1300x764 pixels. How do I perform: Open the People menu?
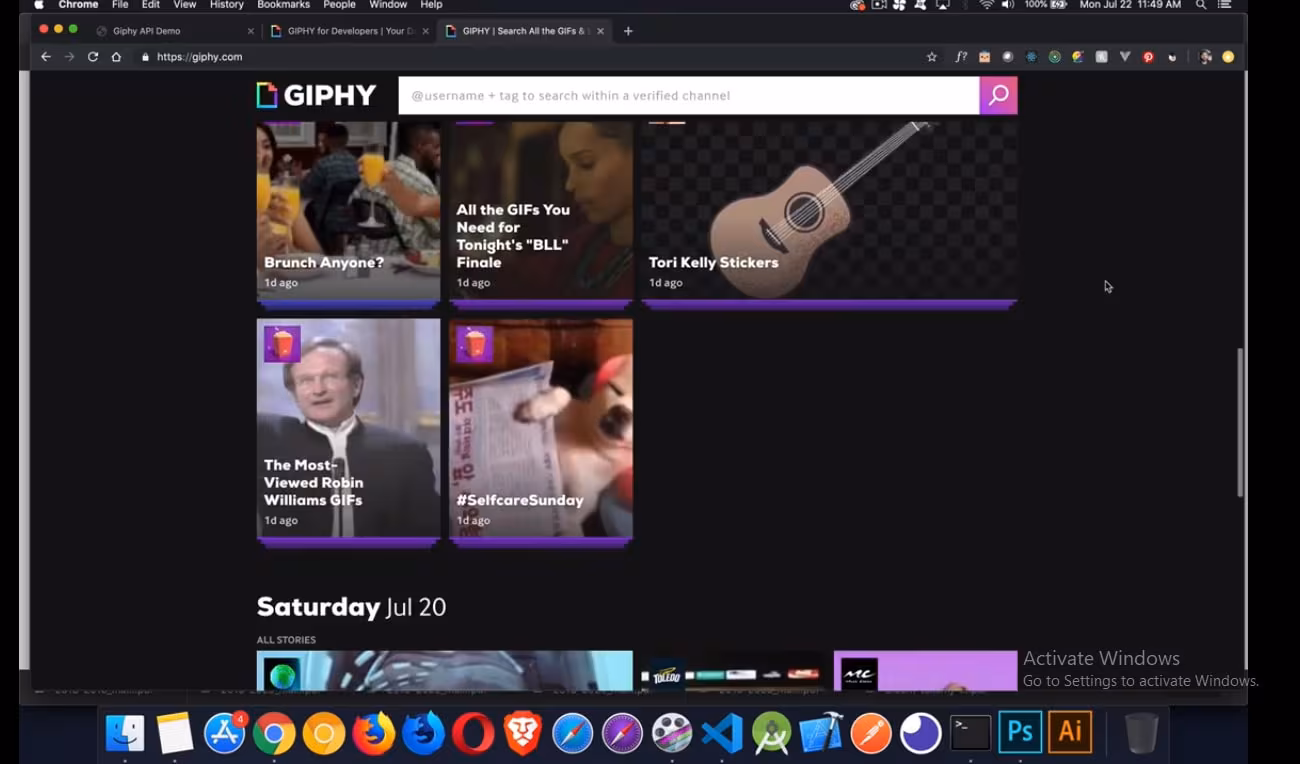339,5
